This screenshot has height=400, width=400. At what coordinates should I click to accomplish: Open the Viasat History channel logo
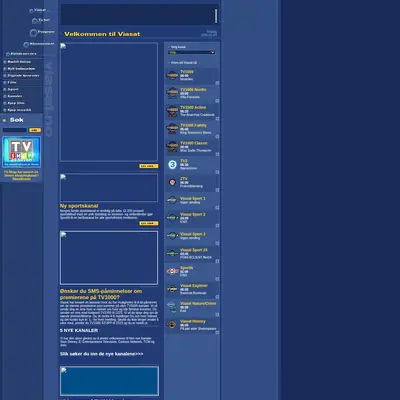point(172,324)
